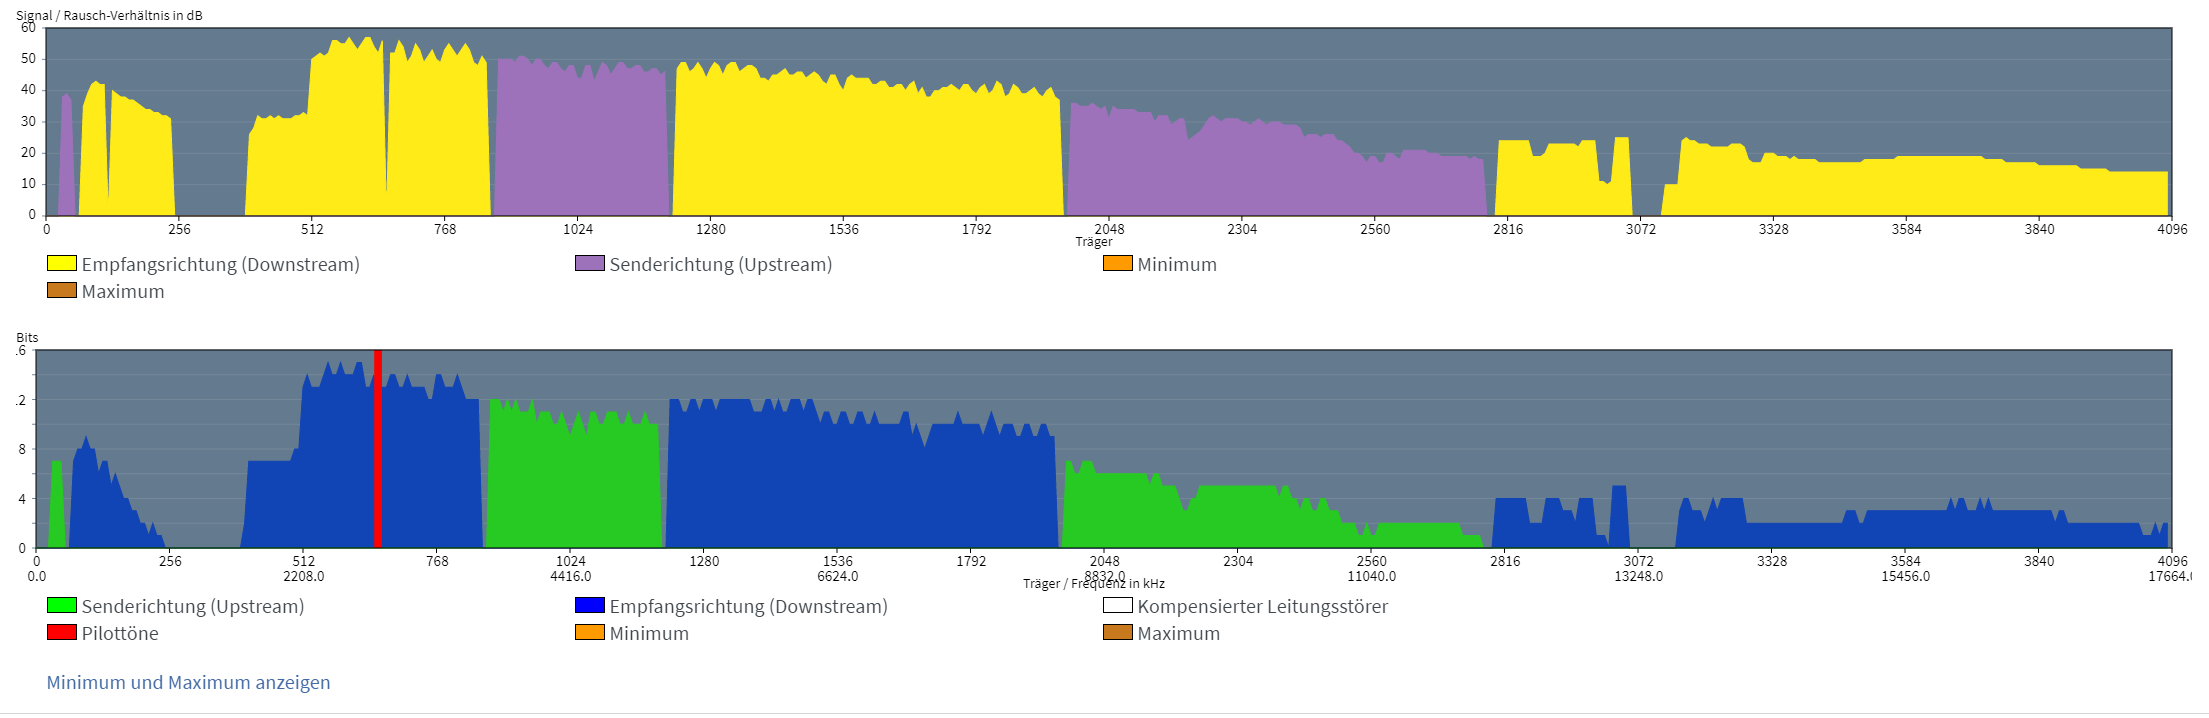
Task: Click the '2208.0' frequency label
Action: (304, 576)
